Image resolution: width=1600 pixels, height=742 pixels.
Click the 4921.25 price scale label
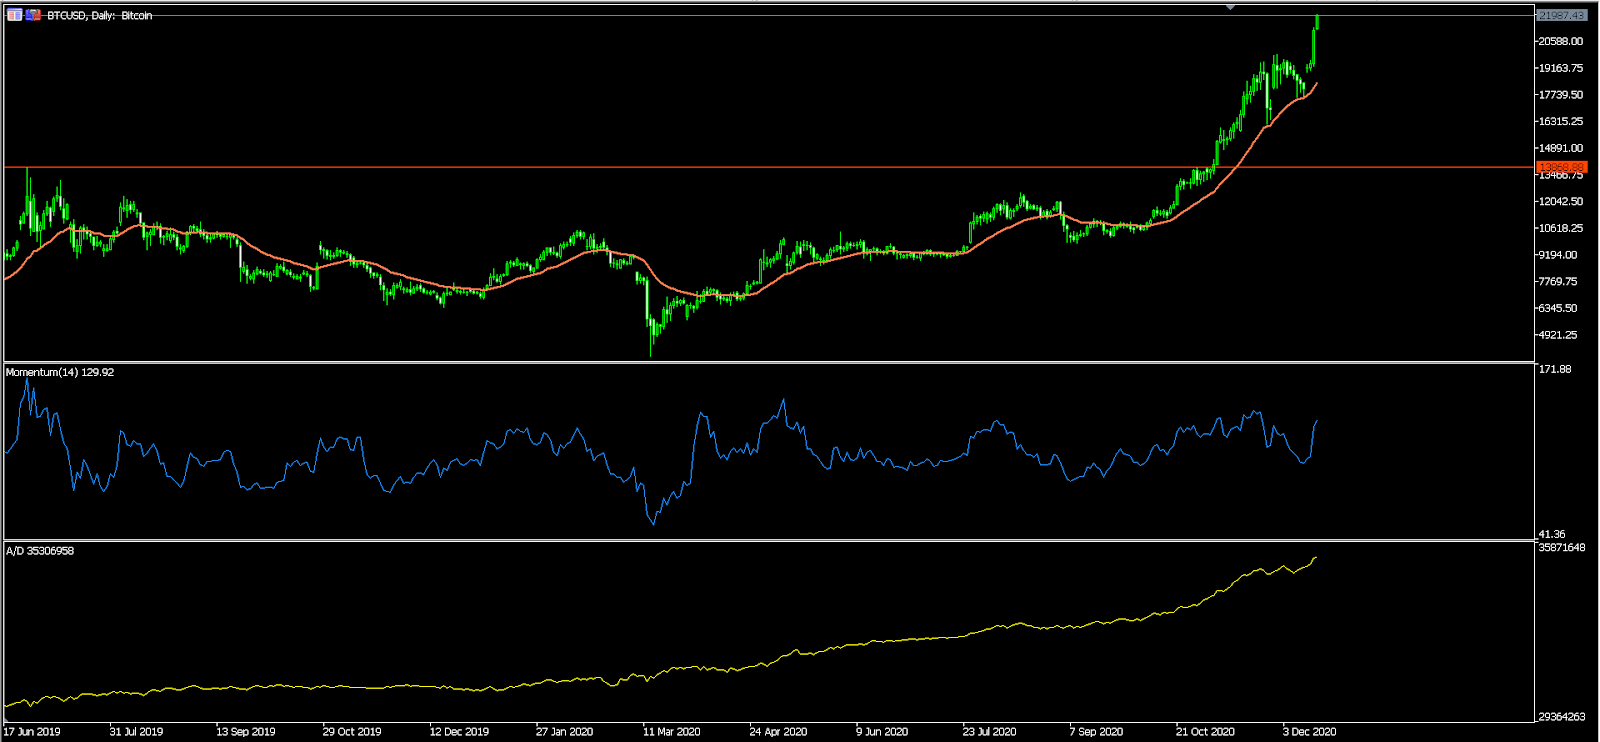(1558, 335)
